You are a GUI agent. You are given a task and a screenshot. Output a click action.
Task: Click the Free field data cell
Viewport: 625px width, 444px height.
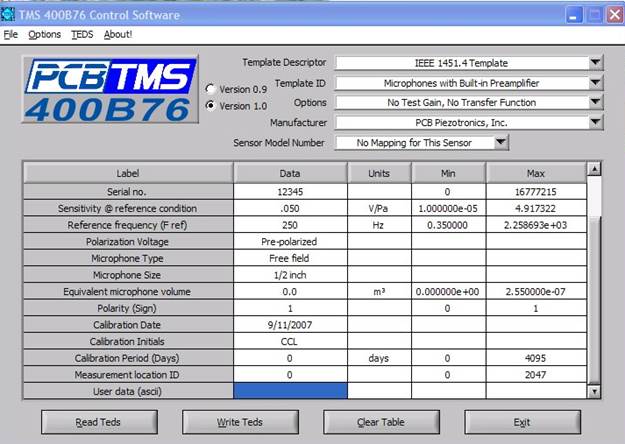pyautogui.click(x=290, y=258)
